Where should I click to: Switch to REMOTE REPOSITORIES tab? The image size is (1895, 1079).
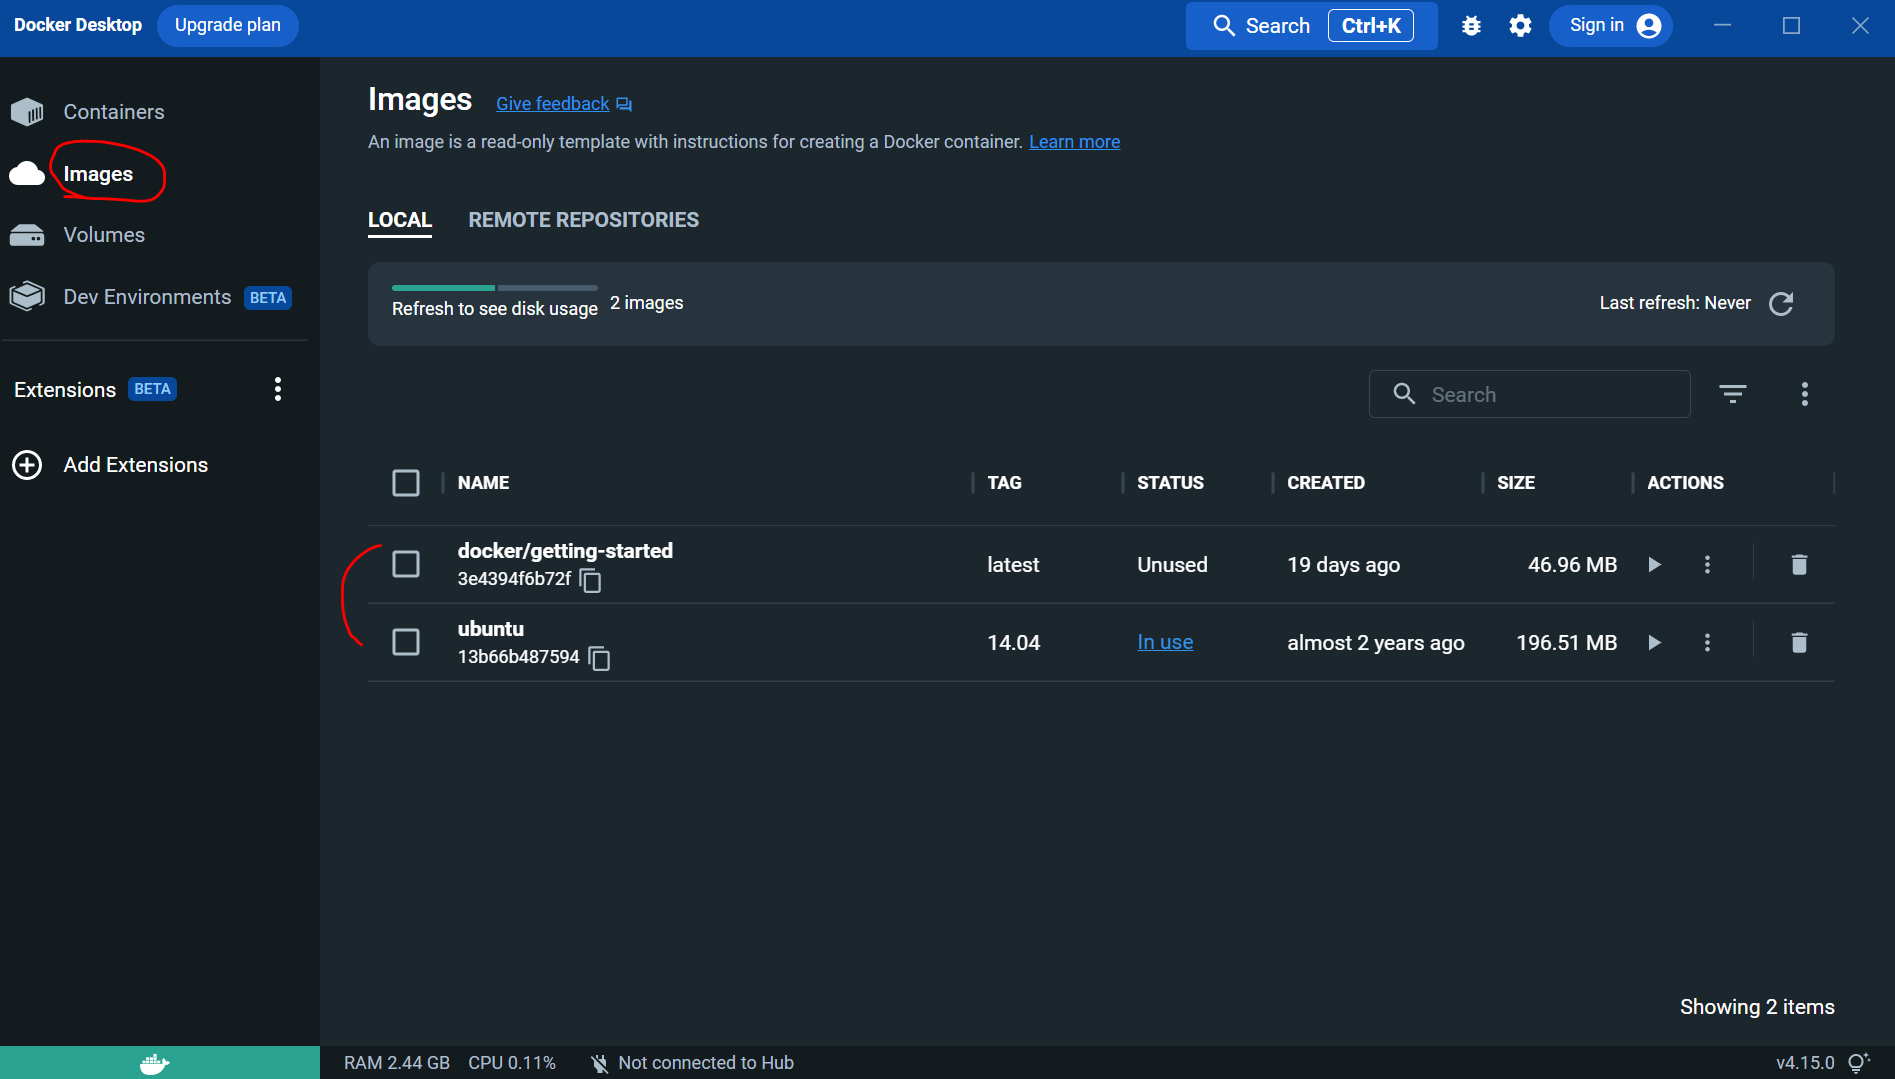click(584, 220)
